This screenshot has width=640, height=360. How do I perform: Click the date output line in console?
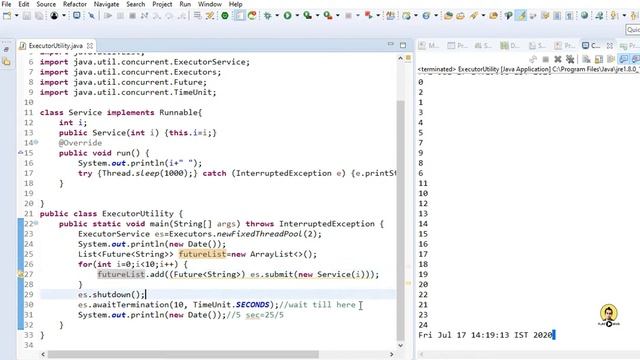pyautogui.click(x=485, y=335)
